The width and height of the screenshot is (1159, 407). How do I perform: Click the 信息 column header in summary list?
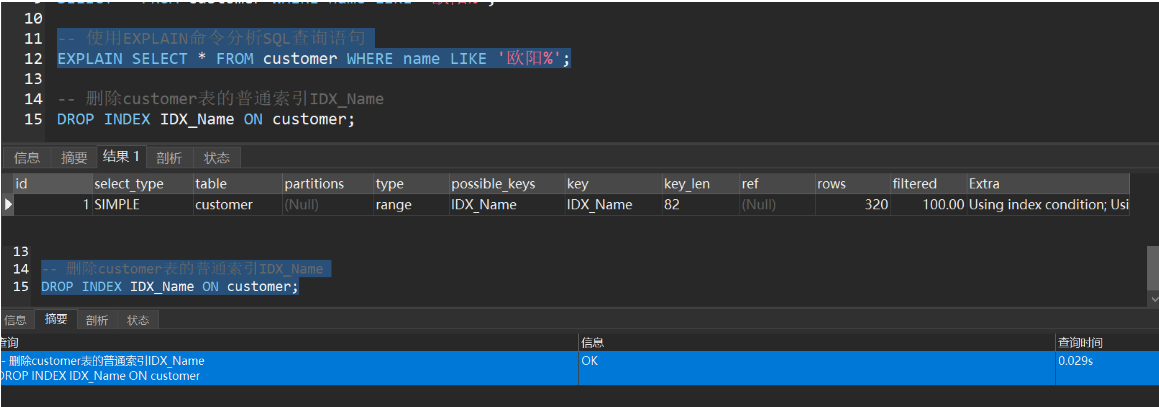click(x=816, y=343)
